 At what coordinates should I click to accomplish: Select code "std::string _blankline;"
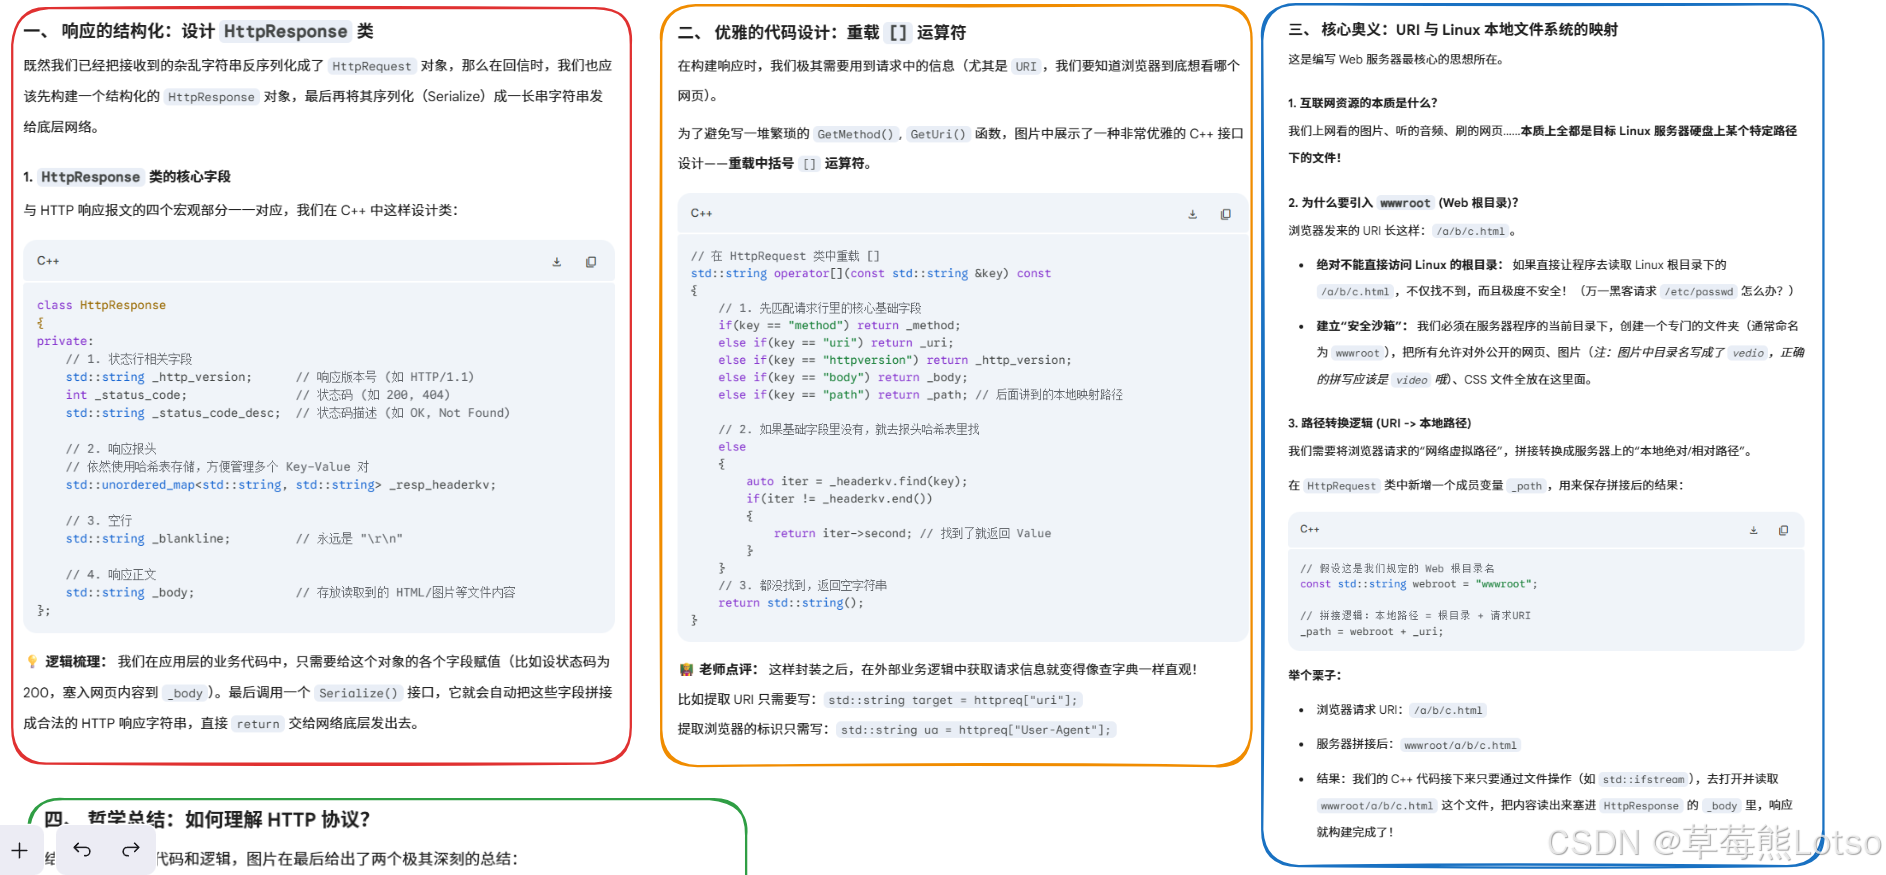point(148,539)
